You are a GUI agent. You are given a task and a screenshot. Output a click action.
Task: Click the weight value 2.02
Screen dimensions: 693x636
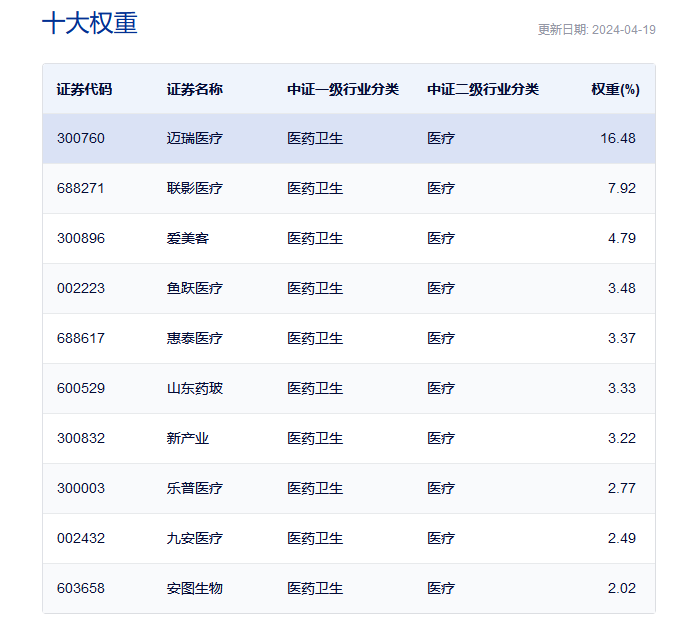coord(622,588)
